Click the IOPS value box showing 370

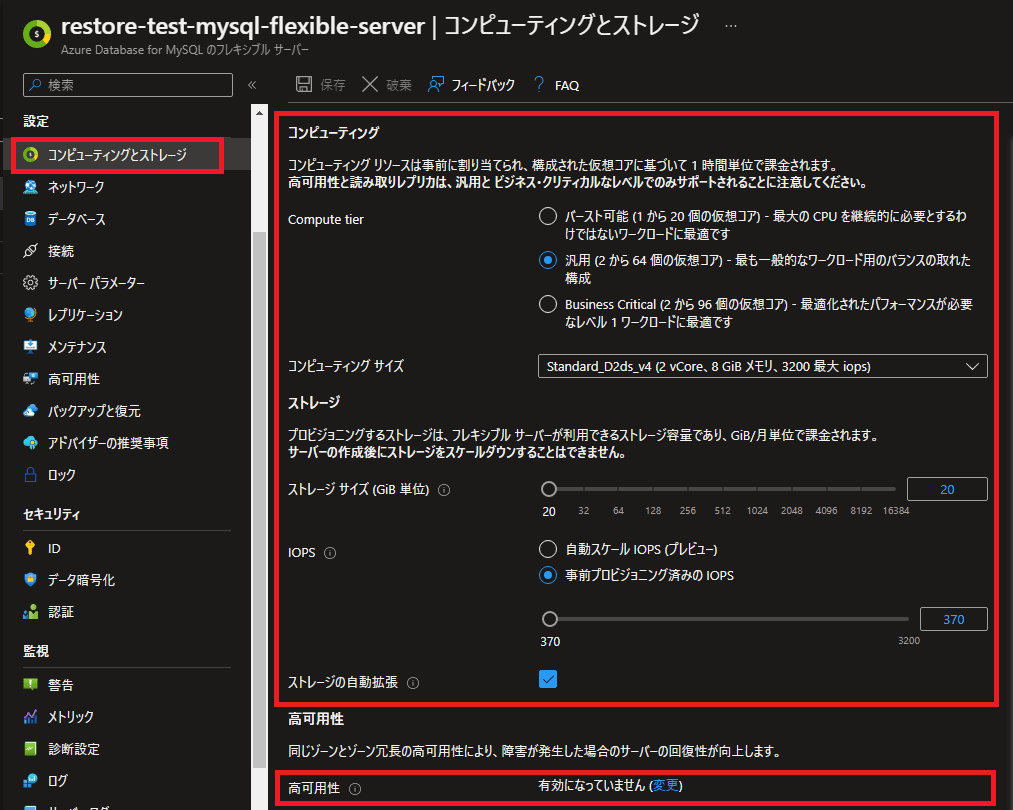coord(954,619)
